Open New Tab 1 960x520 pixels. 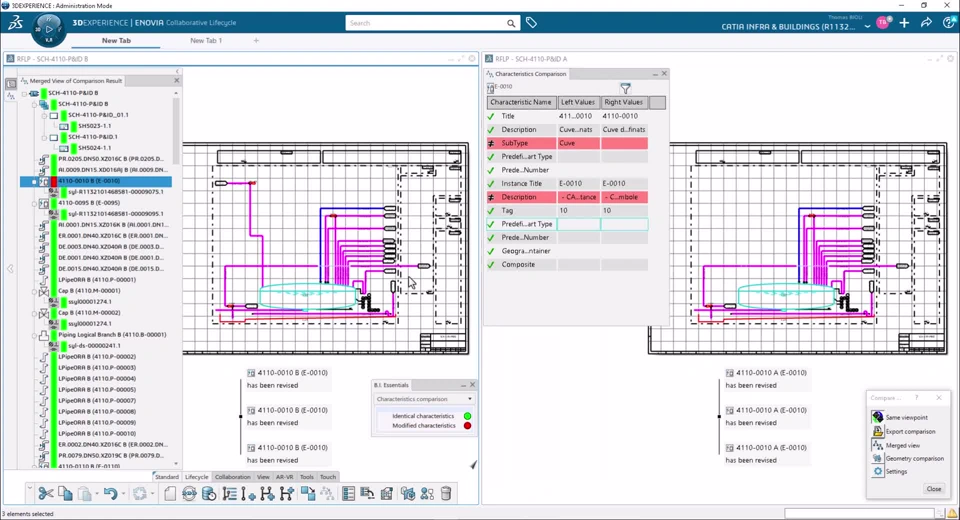point(206,40)
